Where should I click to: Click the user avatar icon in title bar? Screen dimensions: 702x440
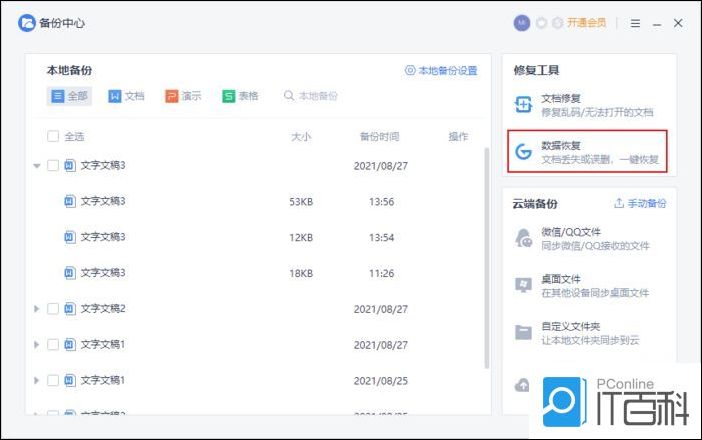click(521, 22)
